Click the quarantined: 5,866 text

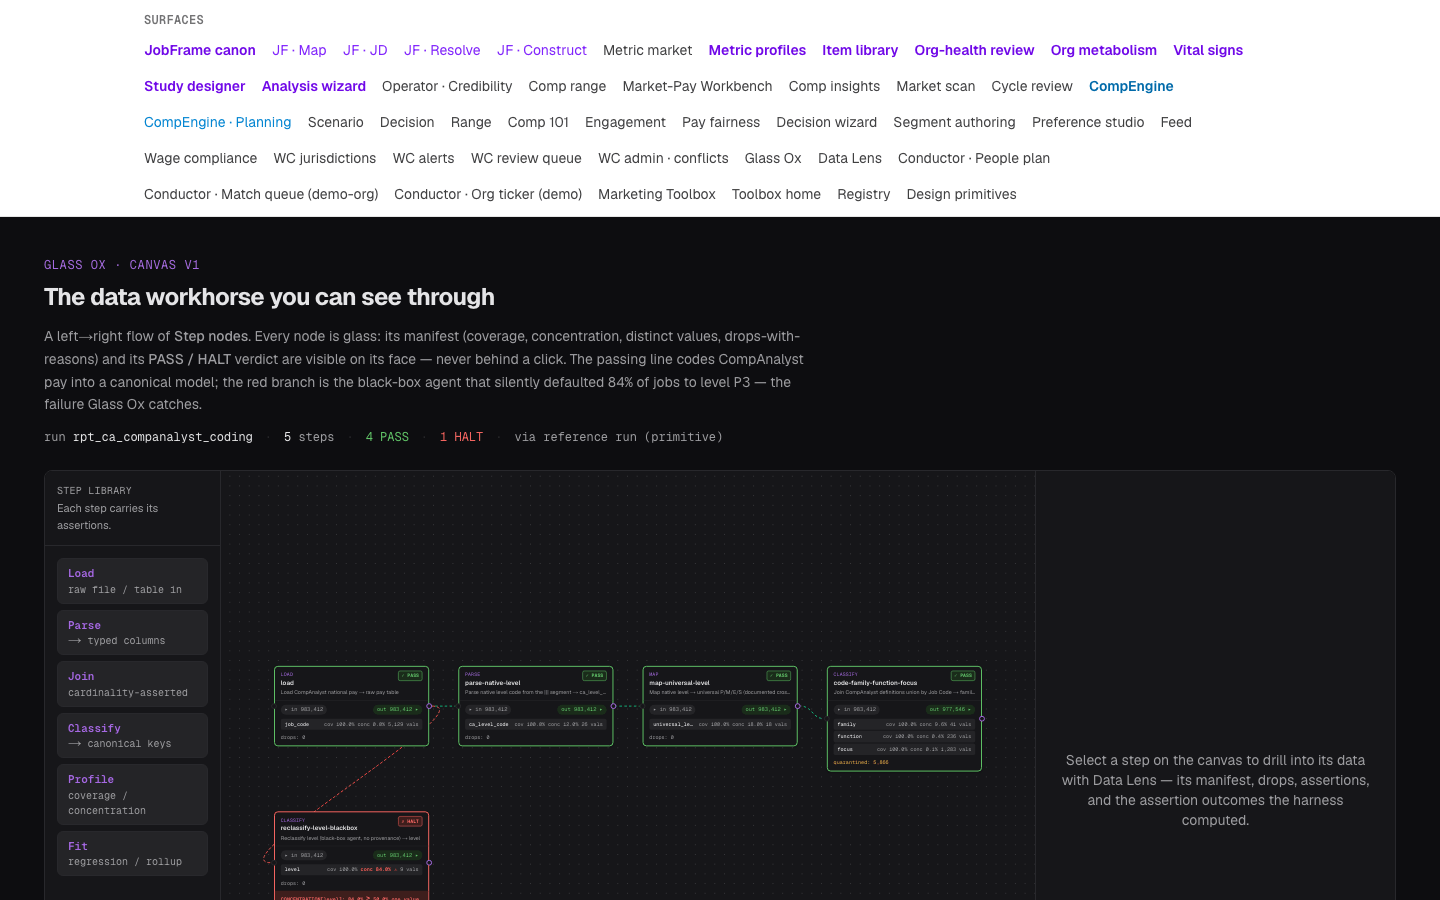pyautogui.click(x=861, y=762)
